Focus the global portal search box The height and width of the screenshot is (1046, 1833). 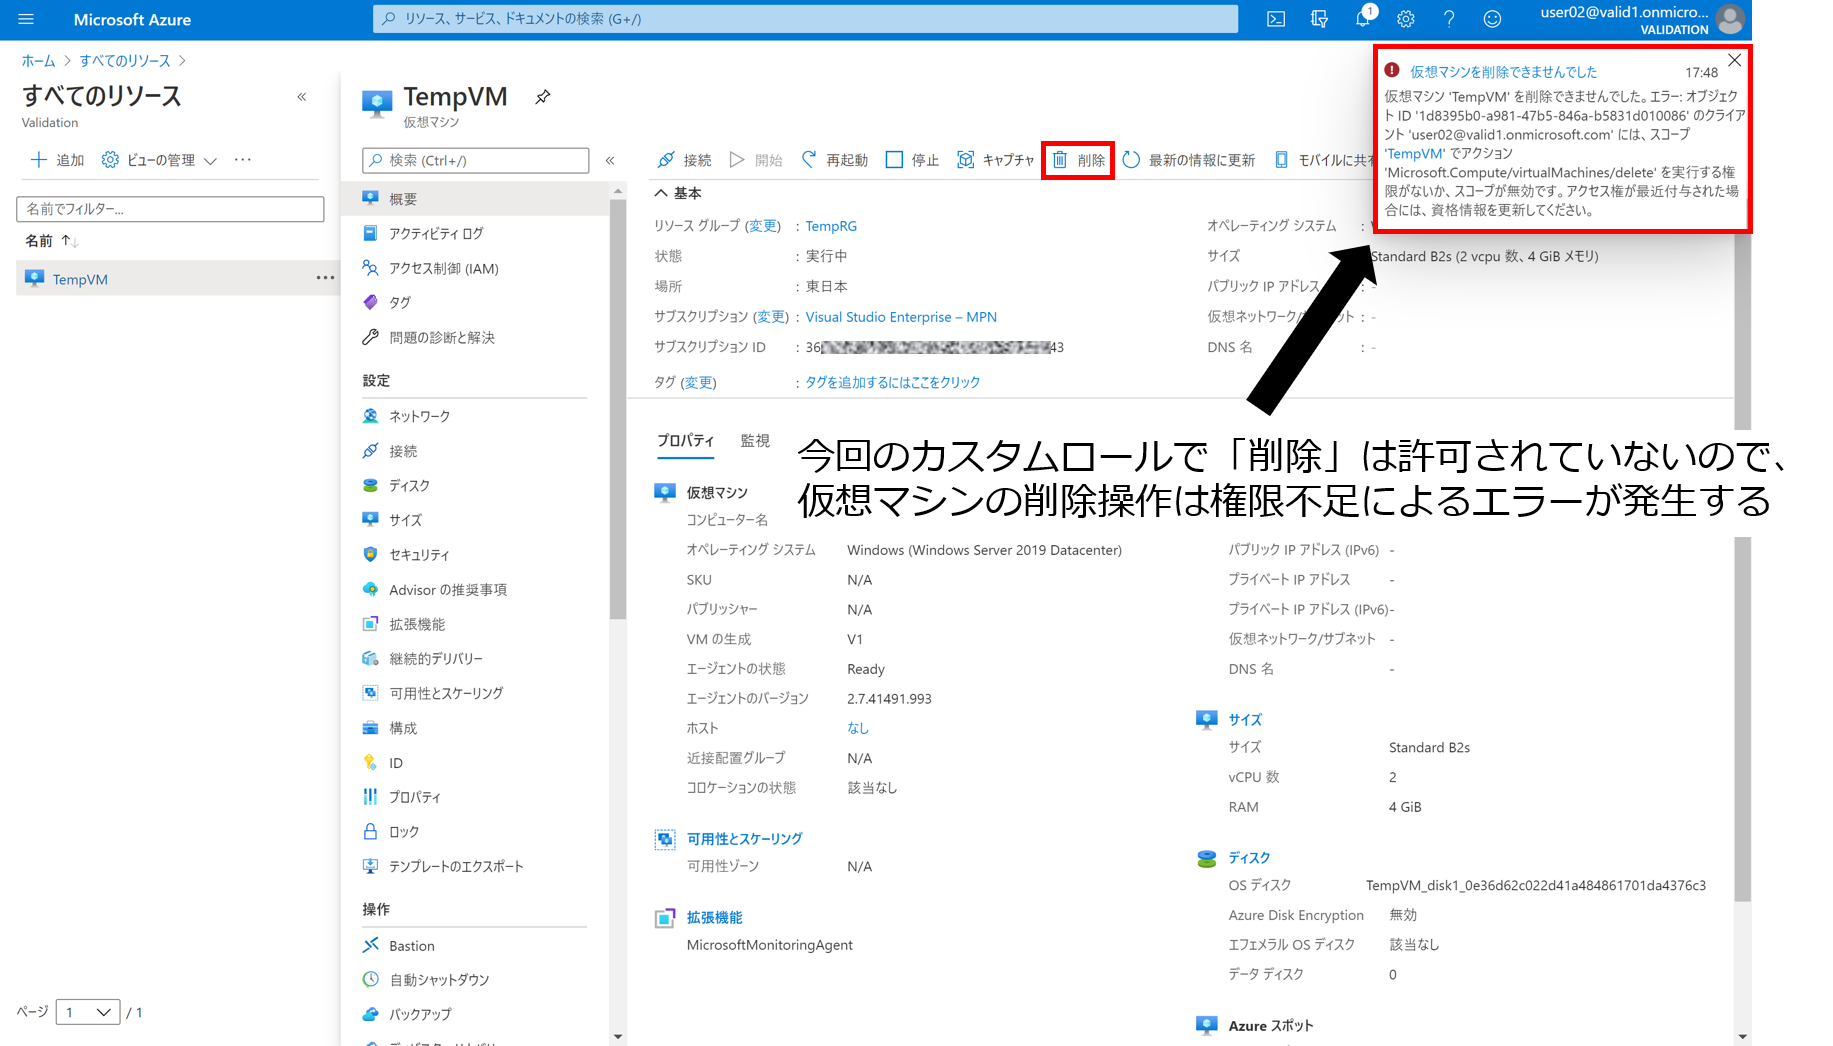805,19
